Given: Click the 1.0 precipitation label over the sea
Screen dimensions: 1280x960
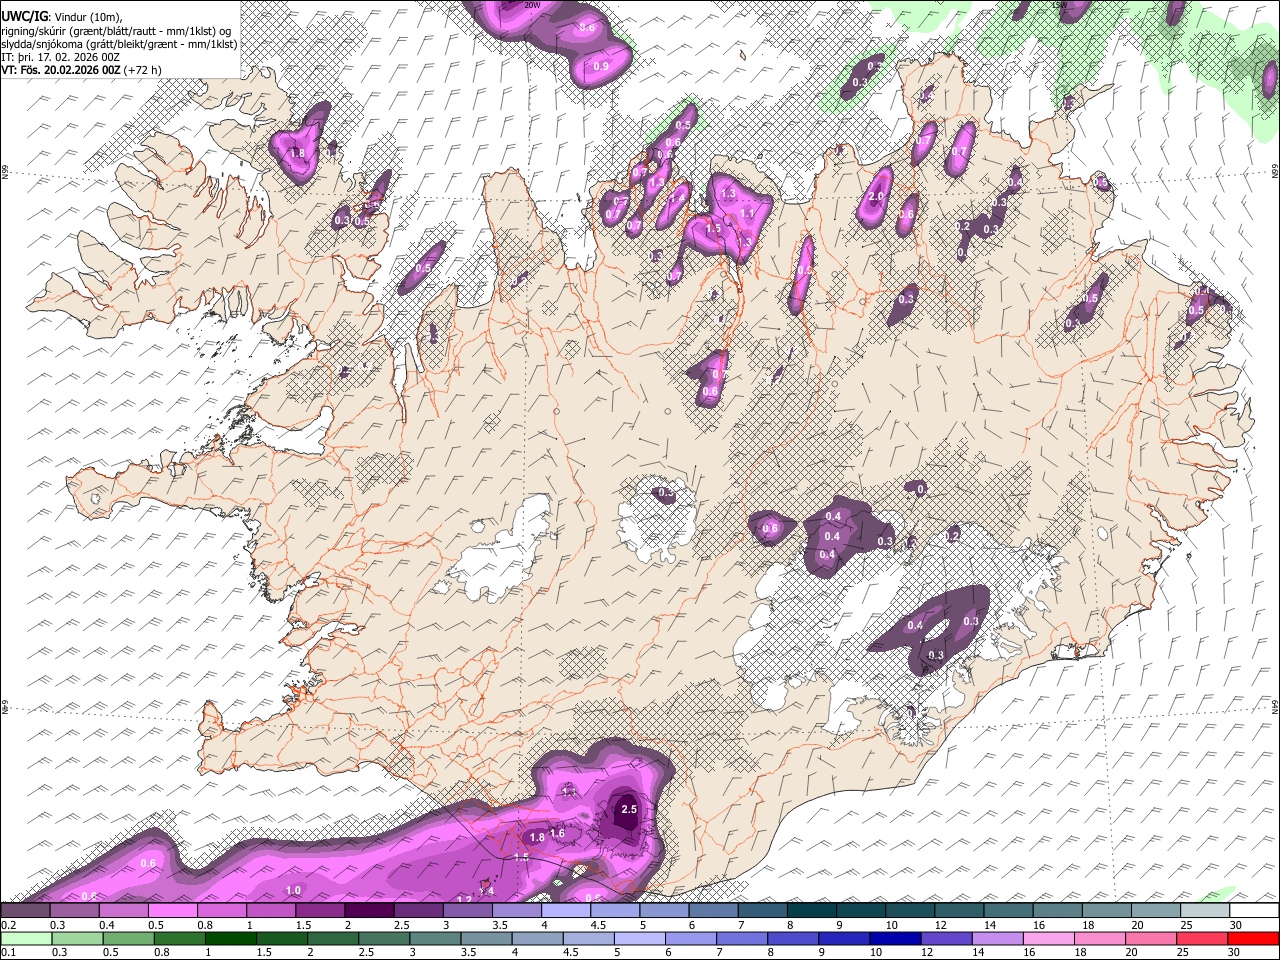Looking at the screenshot, I should pos(293,890).
